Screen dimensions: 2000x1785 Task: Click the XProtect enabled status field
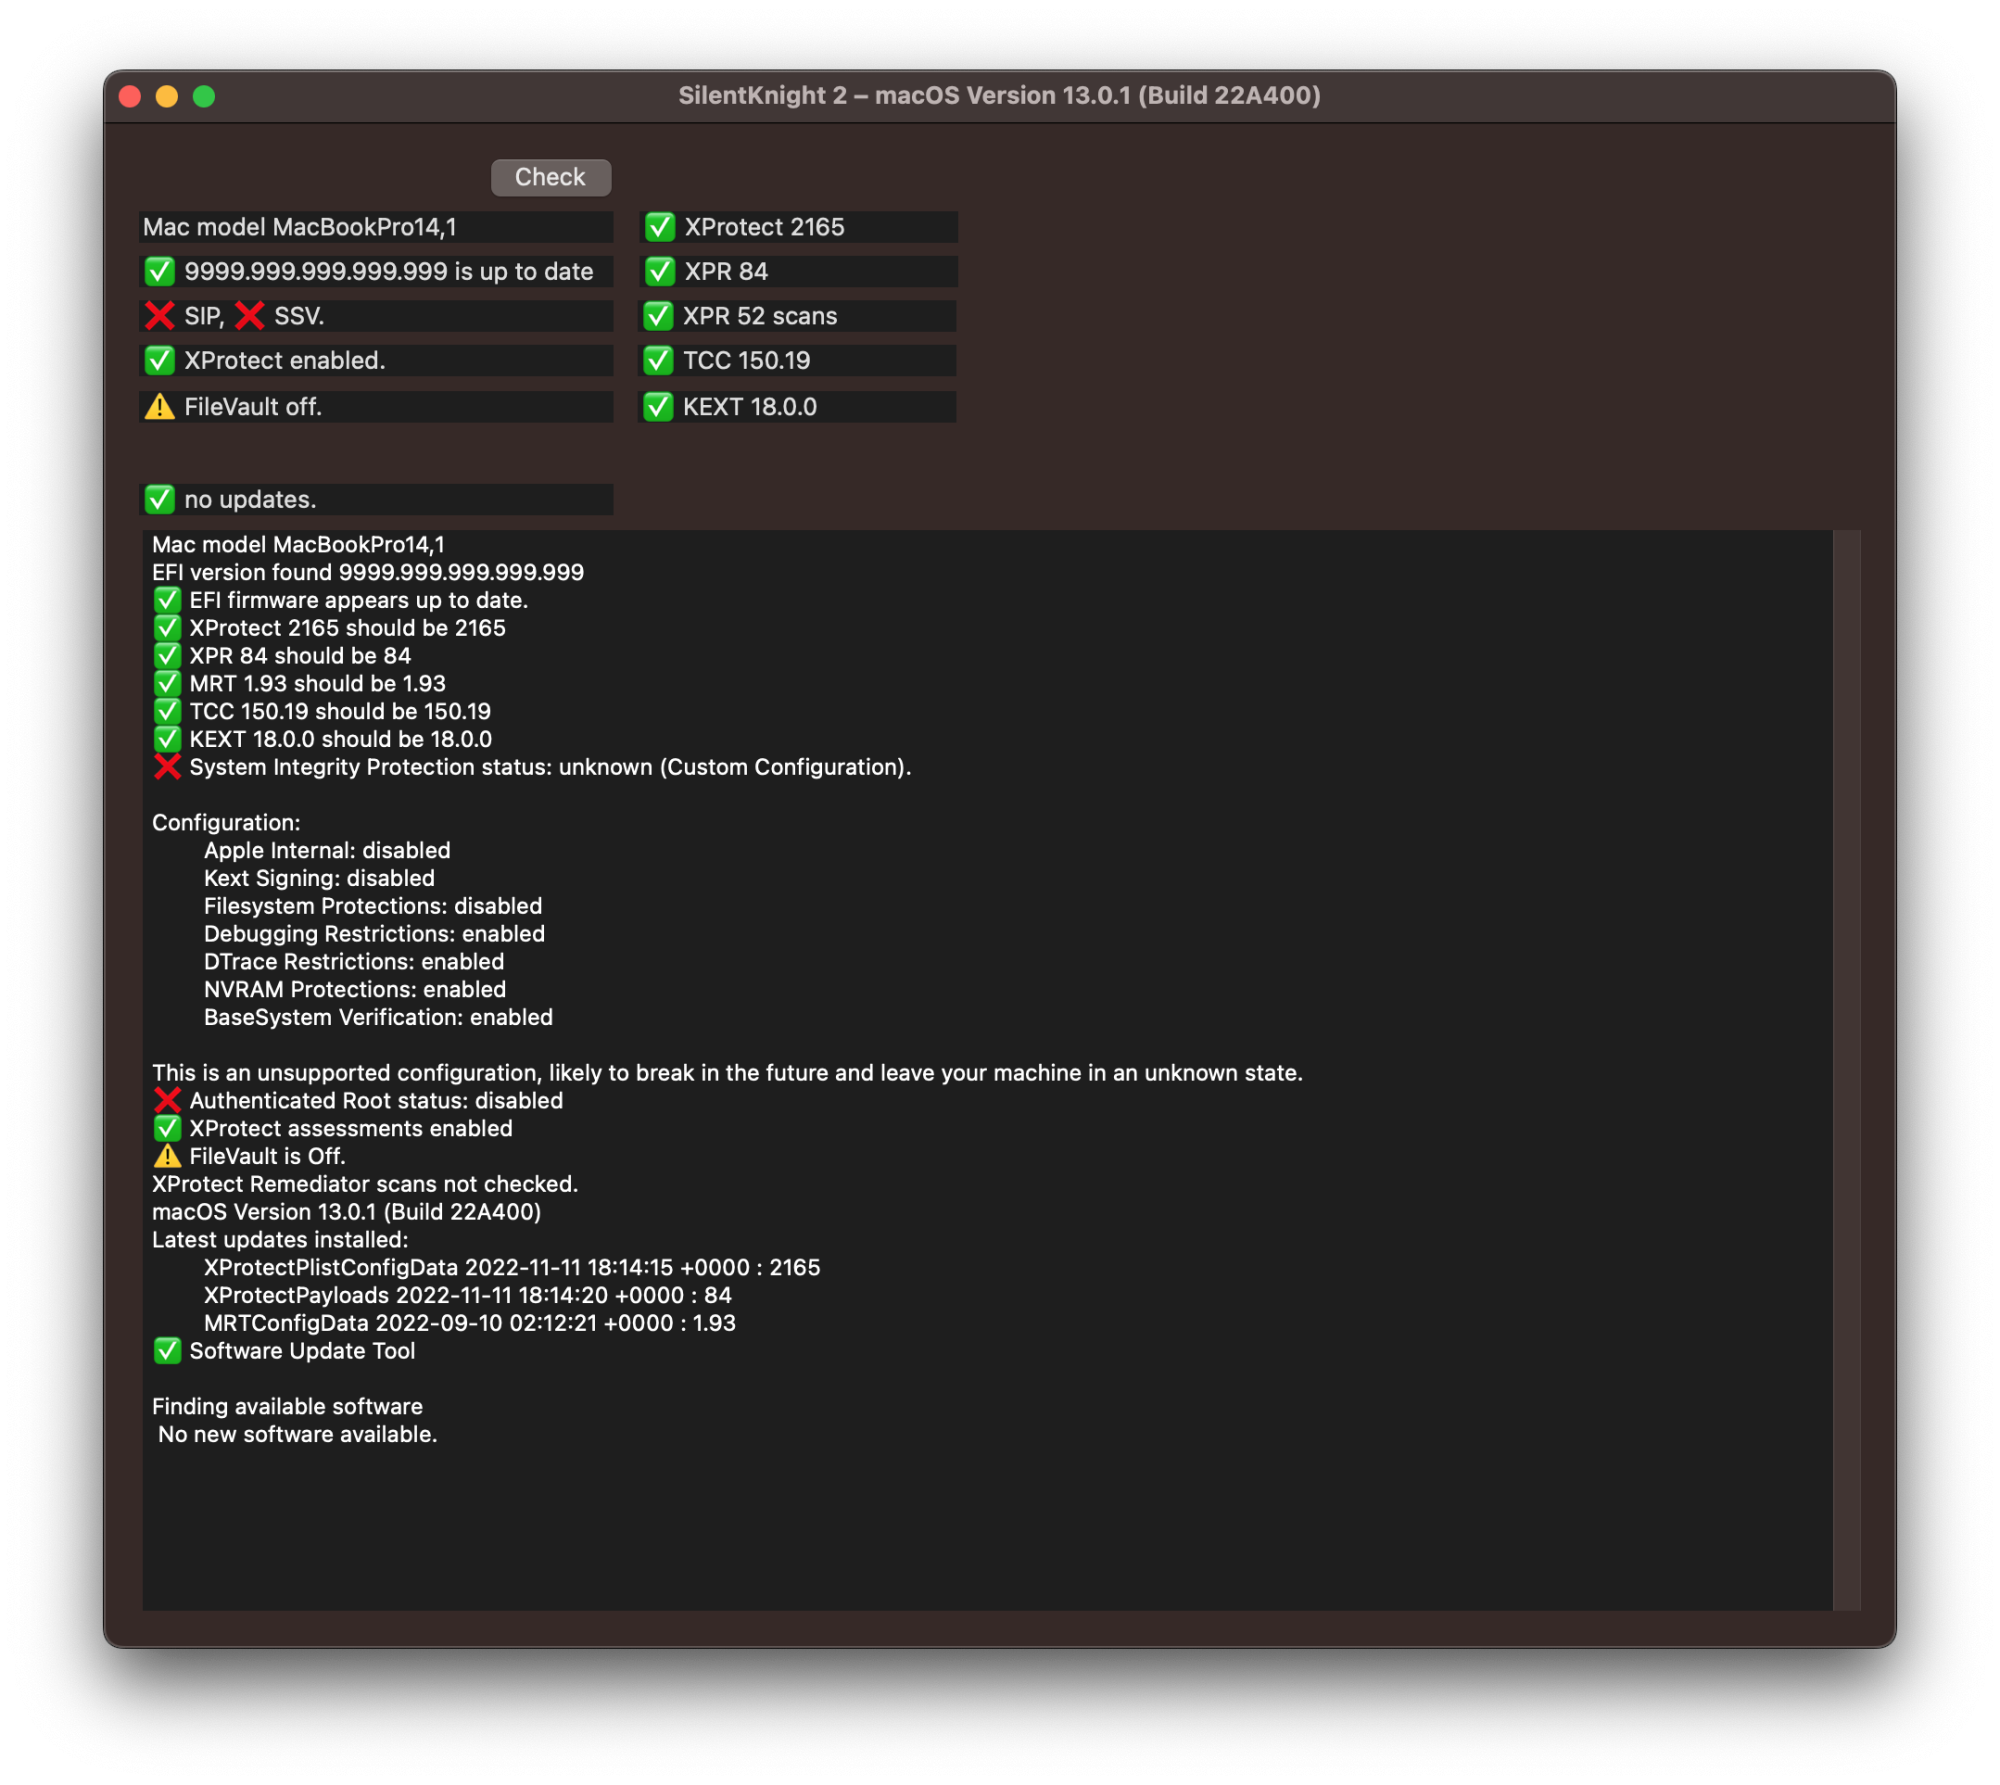pos(375,360)
